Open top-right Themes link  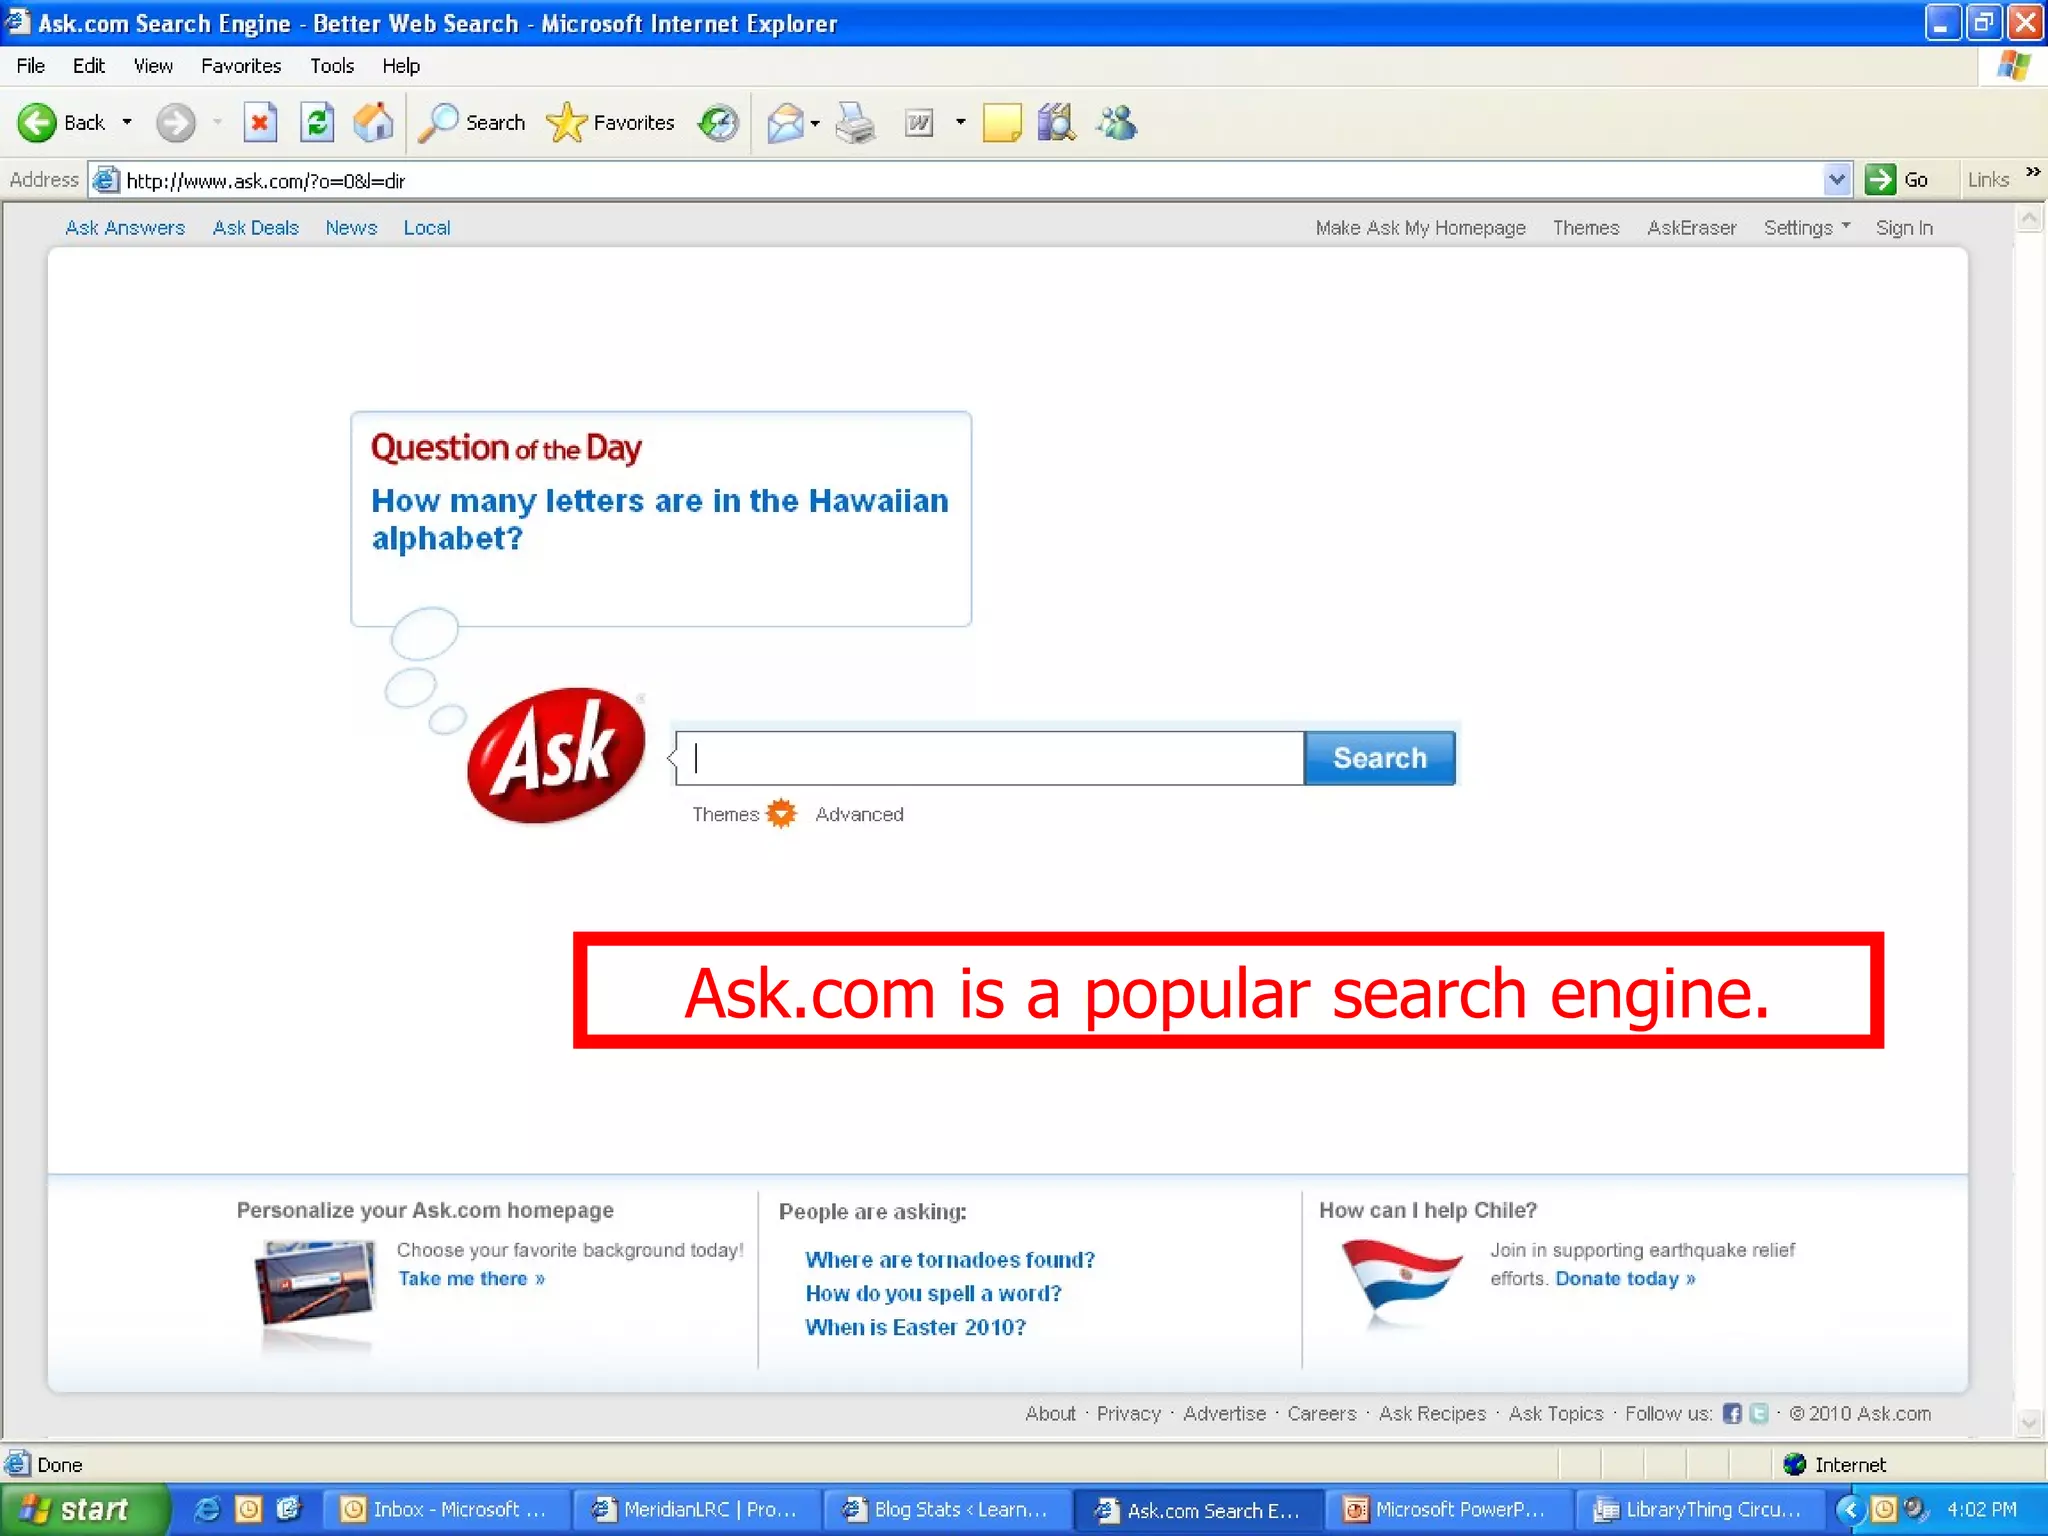tap(1585, 228)
